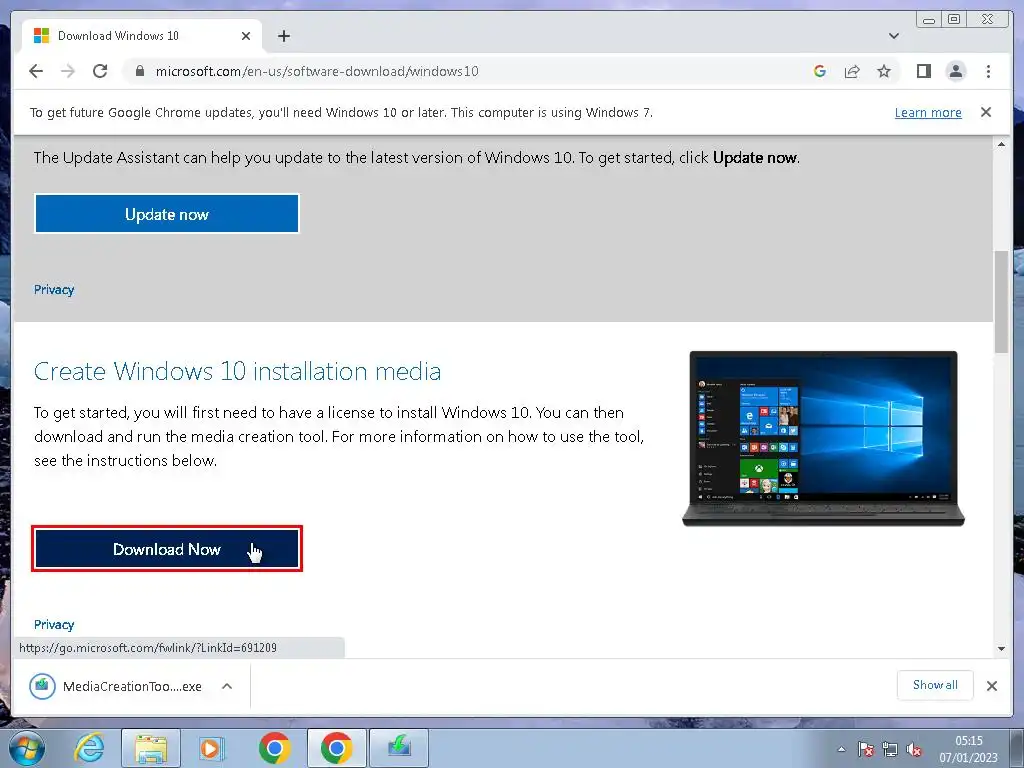Click the share page icon
1024x768 pixels.
point(852,71)
